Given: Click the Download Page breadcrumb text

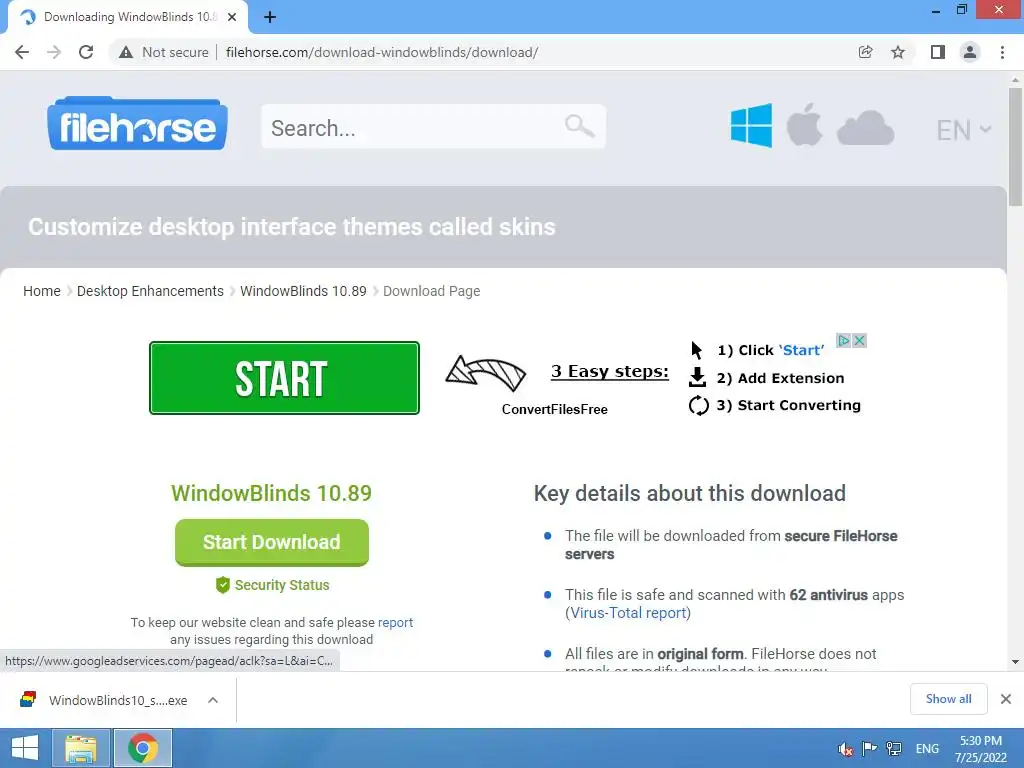Looking at the screenshot, I should point(432,291).
